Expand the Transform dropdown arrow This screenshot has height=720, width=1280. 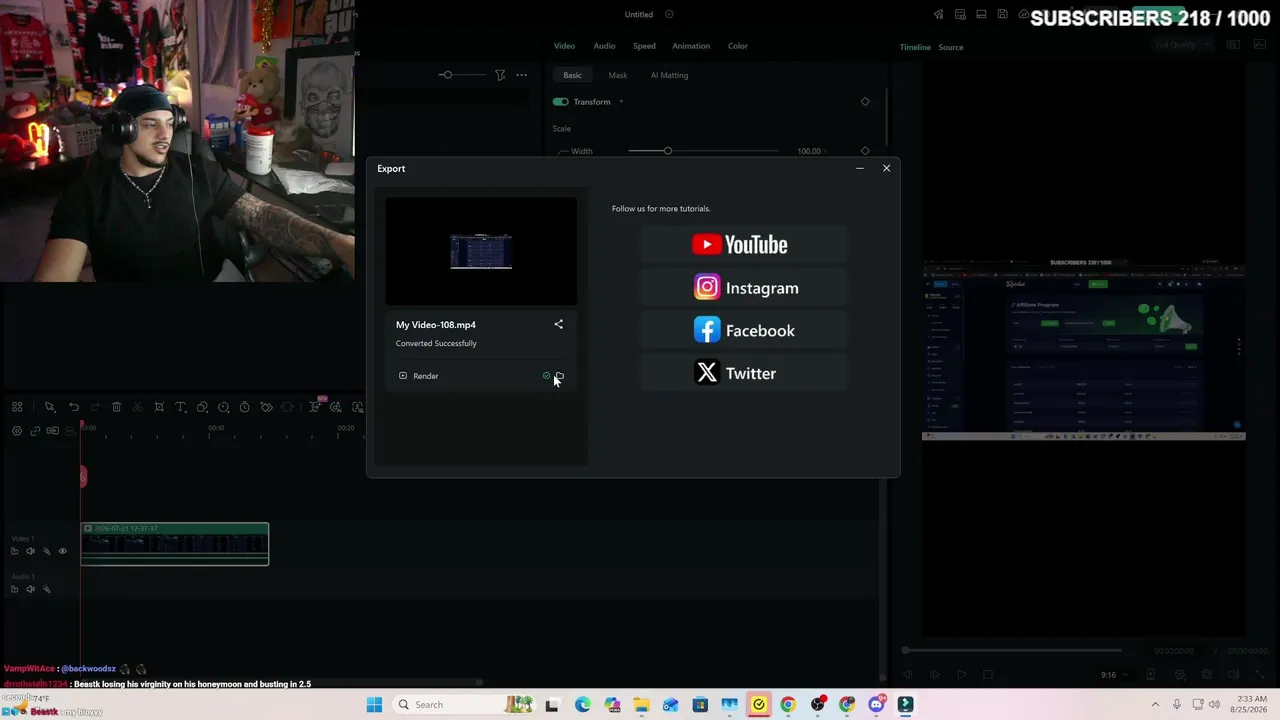click(x=621, y=102)
